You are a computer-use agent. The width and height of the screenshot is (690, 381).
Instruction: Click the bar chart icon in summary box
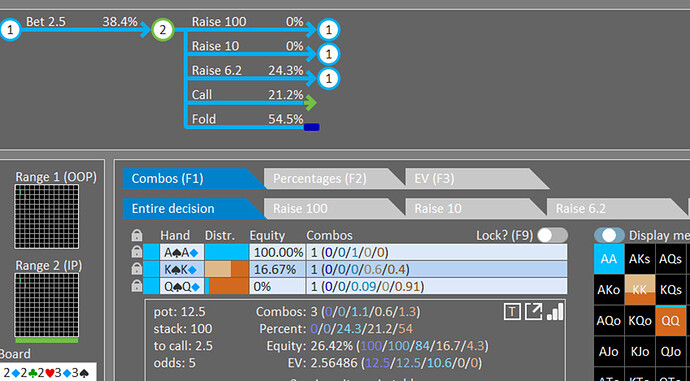pos(555,311)
